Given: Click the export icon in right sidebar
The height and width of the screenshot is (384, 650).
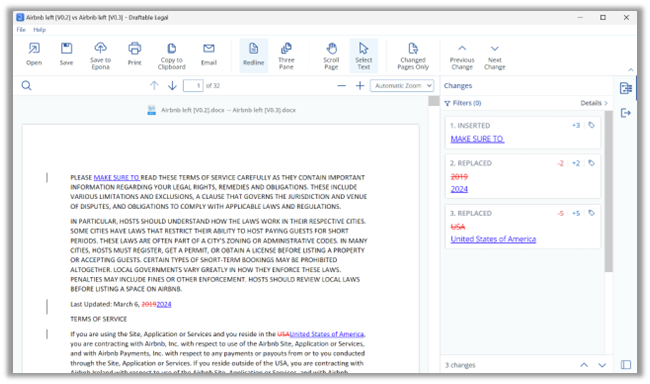Looking at the screenshot, I should pyautogui.click(x=626, y=113).
